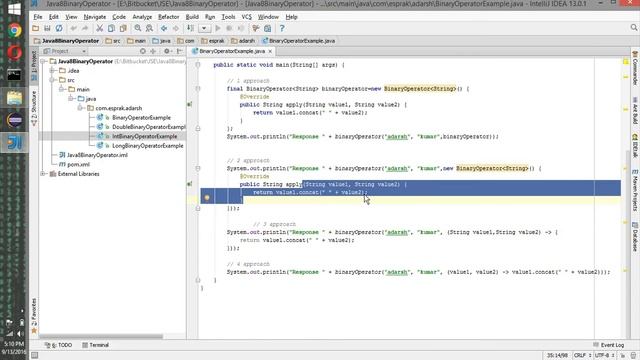Open Google Chrome from the taskbar
This screenshot has width=640, height=360.
[14, 31]
